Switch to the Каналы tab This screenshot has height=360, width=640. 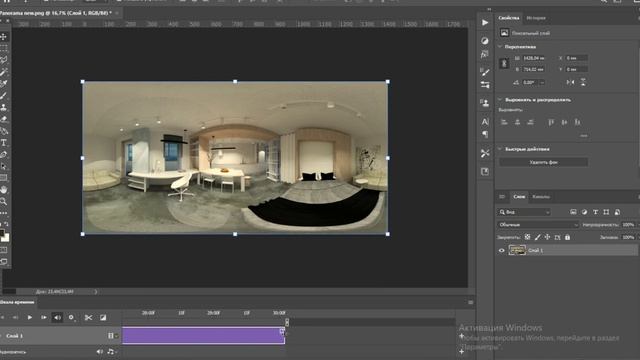pyautogui.click(x=541, y=197)
